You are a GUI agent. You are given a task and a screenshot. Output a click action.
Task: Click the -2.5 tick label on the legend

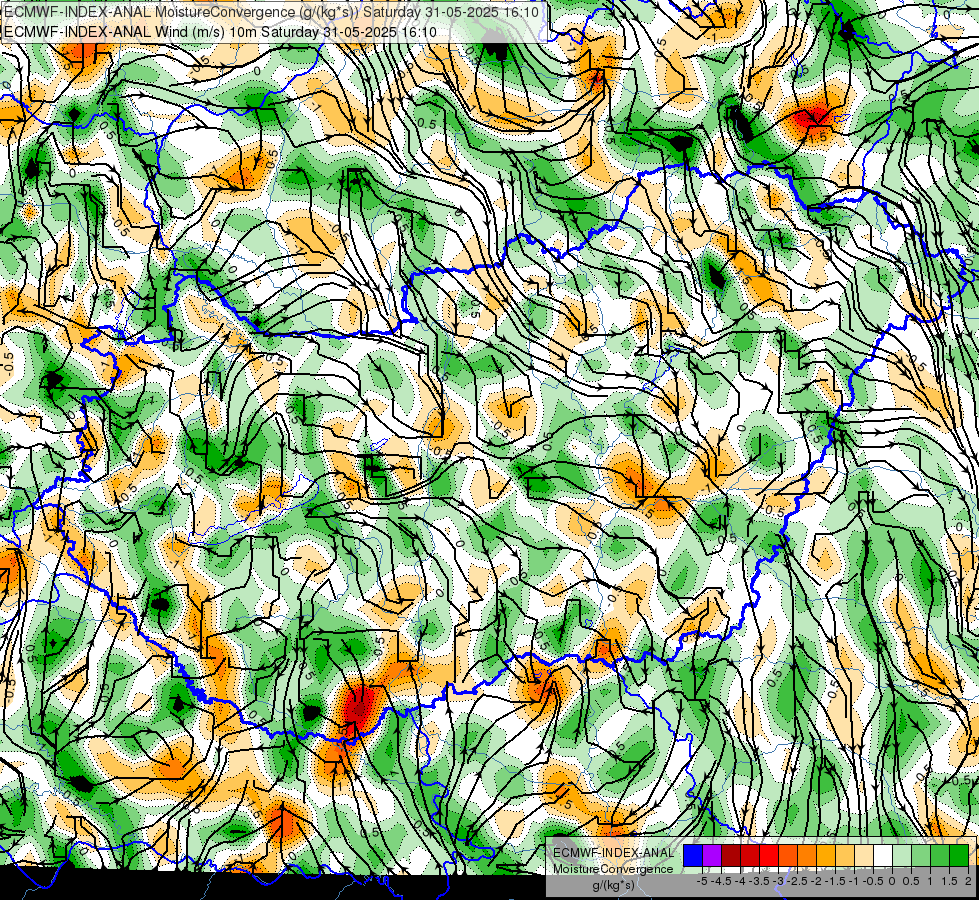pos(797,881)
